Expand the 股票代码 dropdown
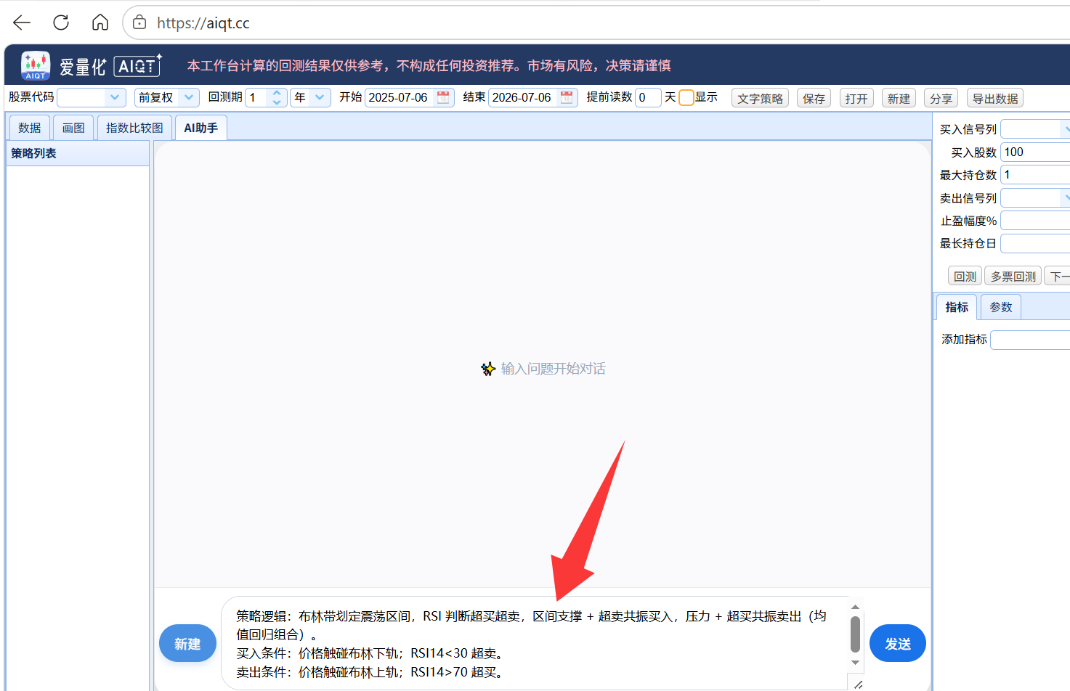The height and width of the screenshot is (691, 1070). tap(115, 98)
